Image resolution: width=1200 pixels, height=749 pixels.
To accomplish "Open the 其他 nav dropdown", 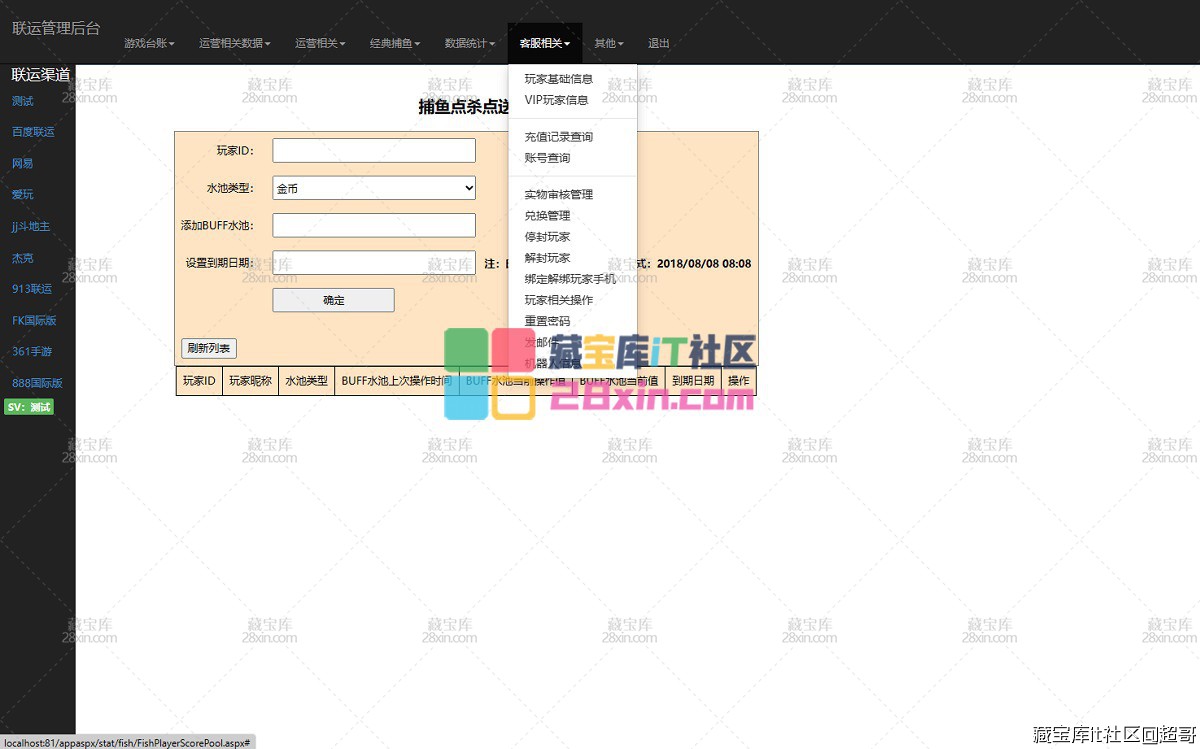I will pyautogui.click(x=609, y=44).
